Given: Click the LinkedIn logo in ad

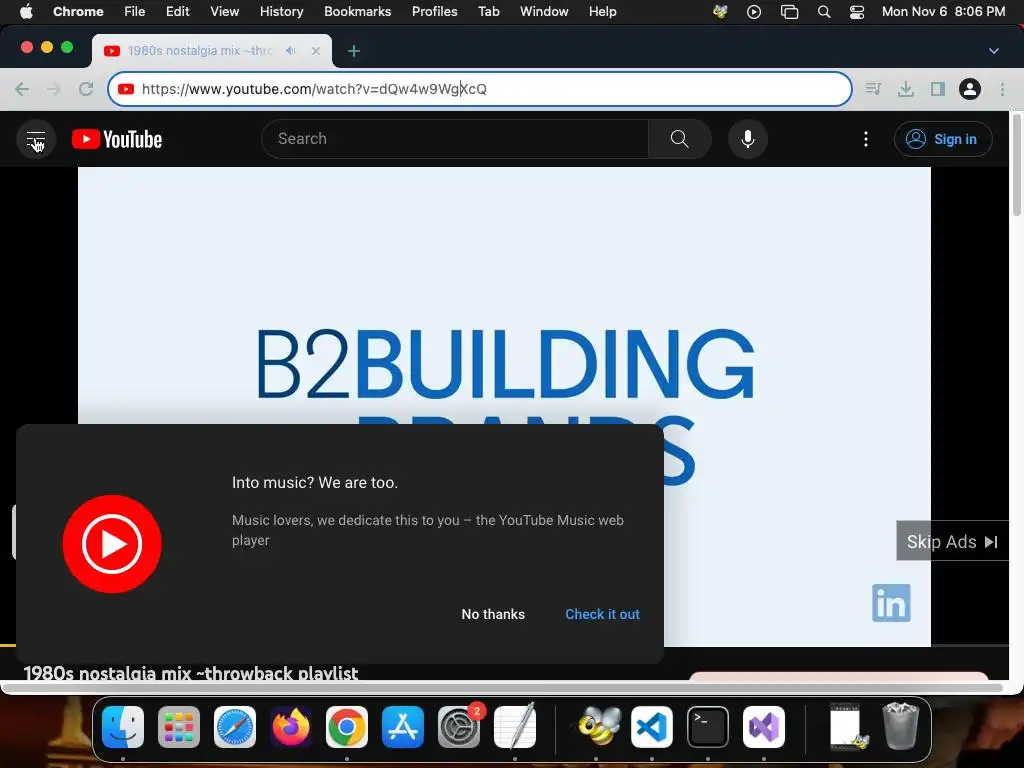Looking at the screenshot, I should coord(891,602).
